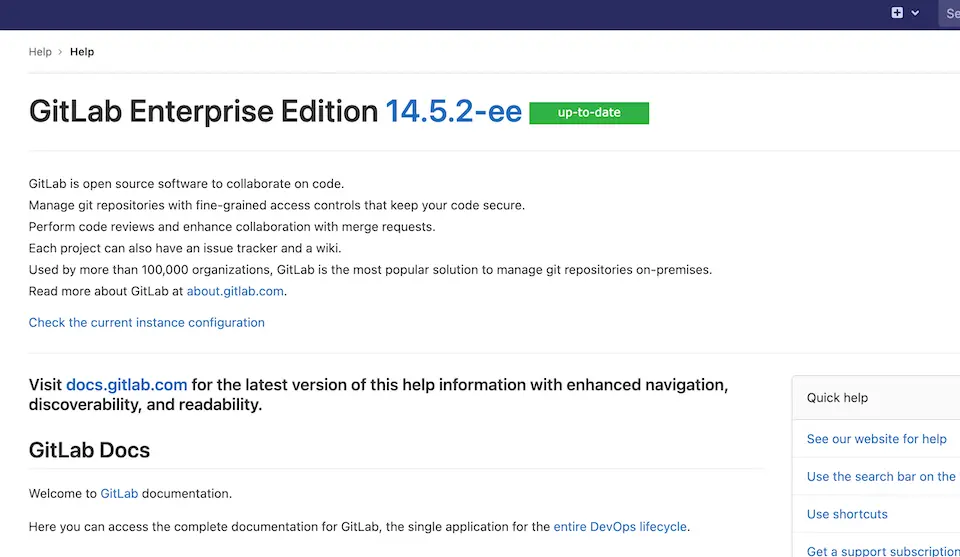Open See our website for help
Image resolution: width=960 pixels, height=557 pixels.
pyautogui.click(x=877, y=439)
